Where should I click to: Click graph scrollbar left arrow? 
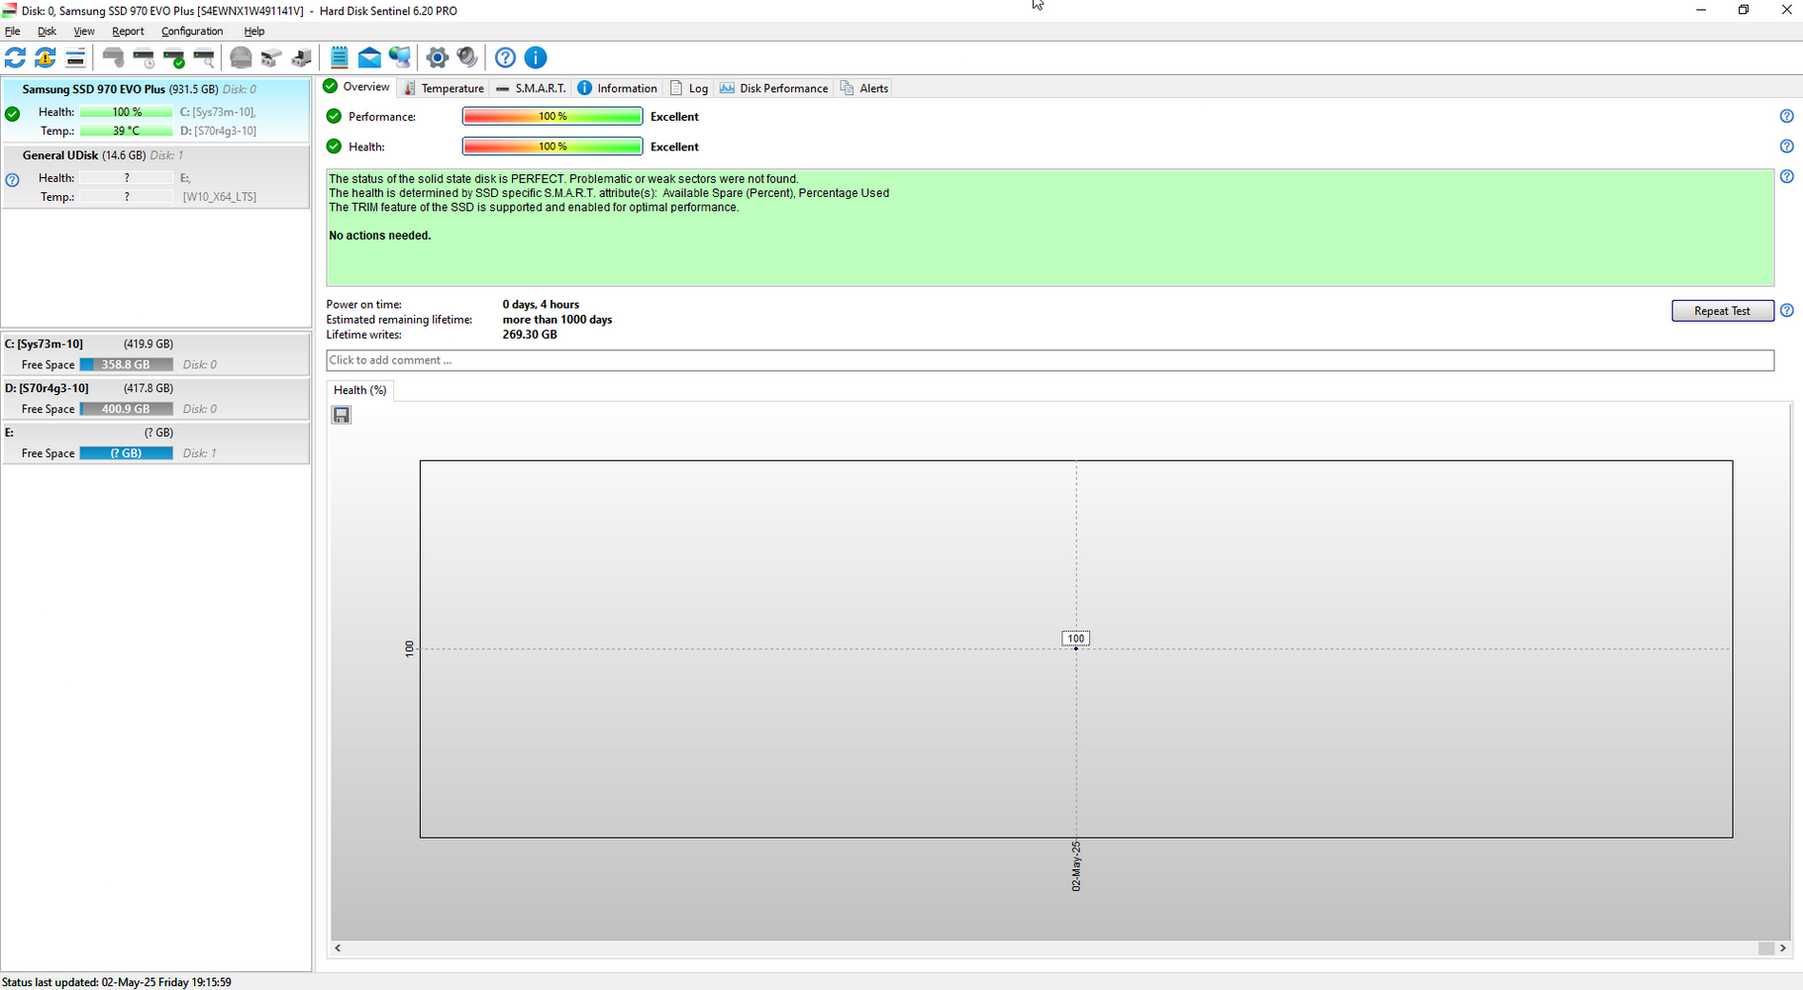point(338,948)
